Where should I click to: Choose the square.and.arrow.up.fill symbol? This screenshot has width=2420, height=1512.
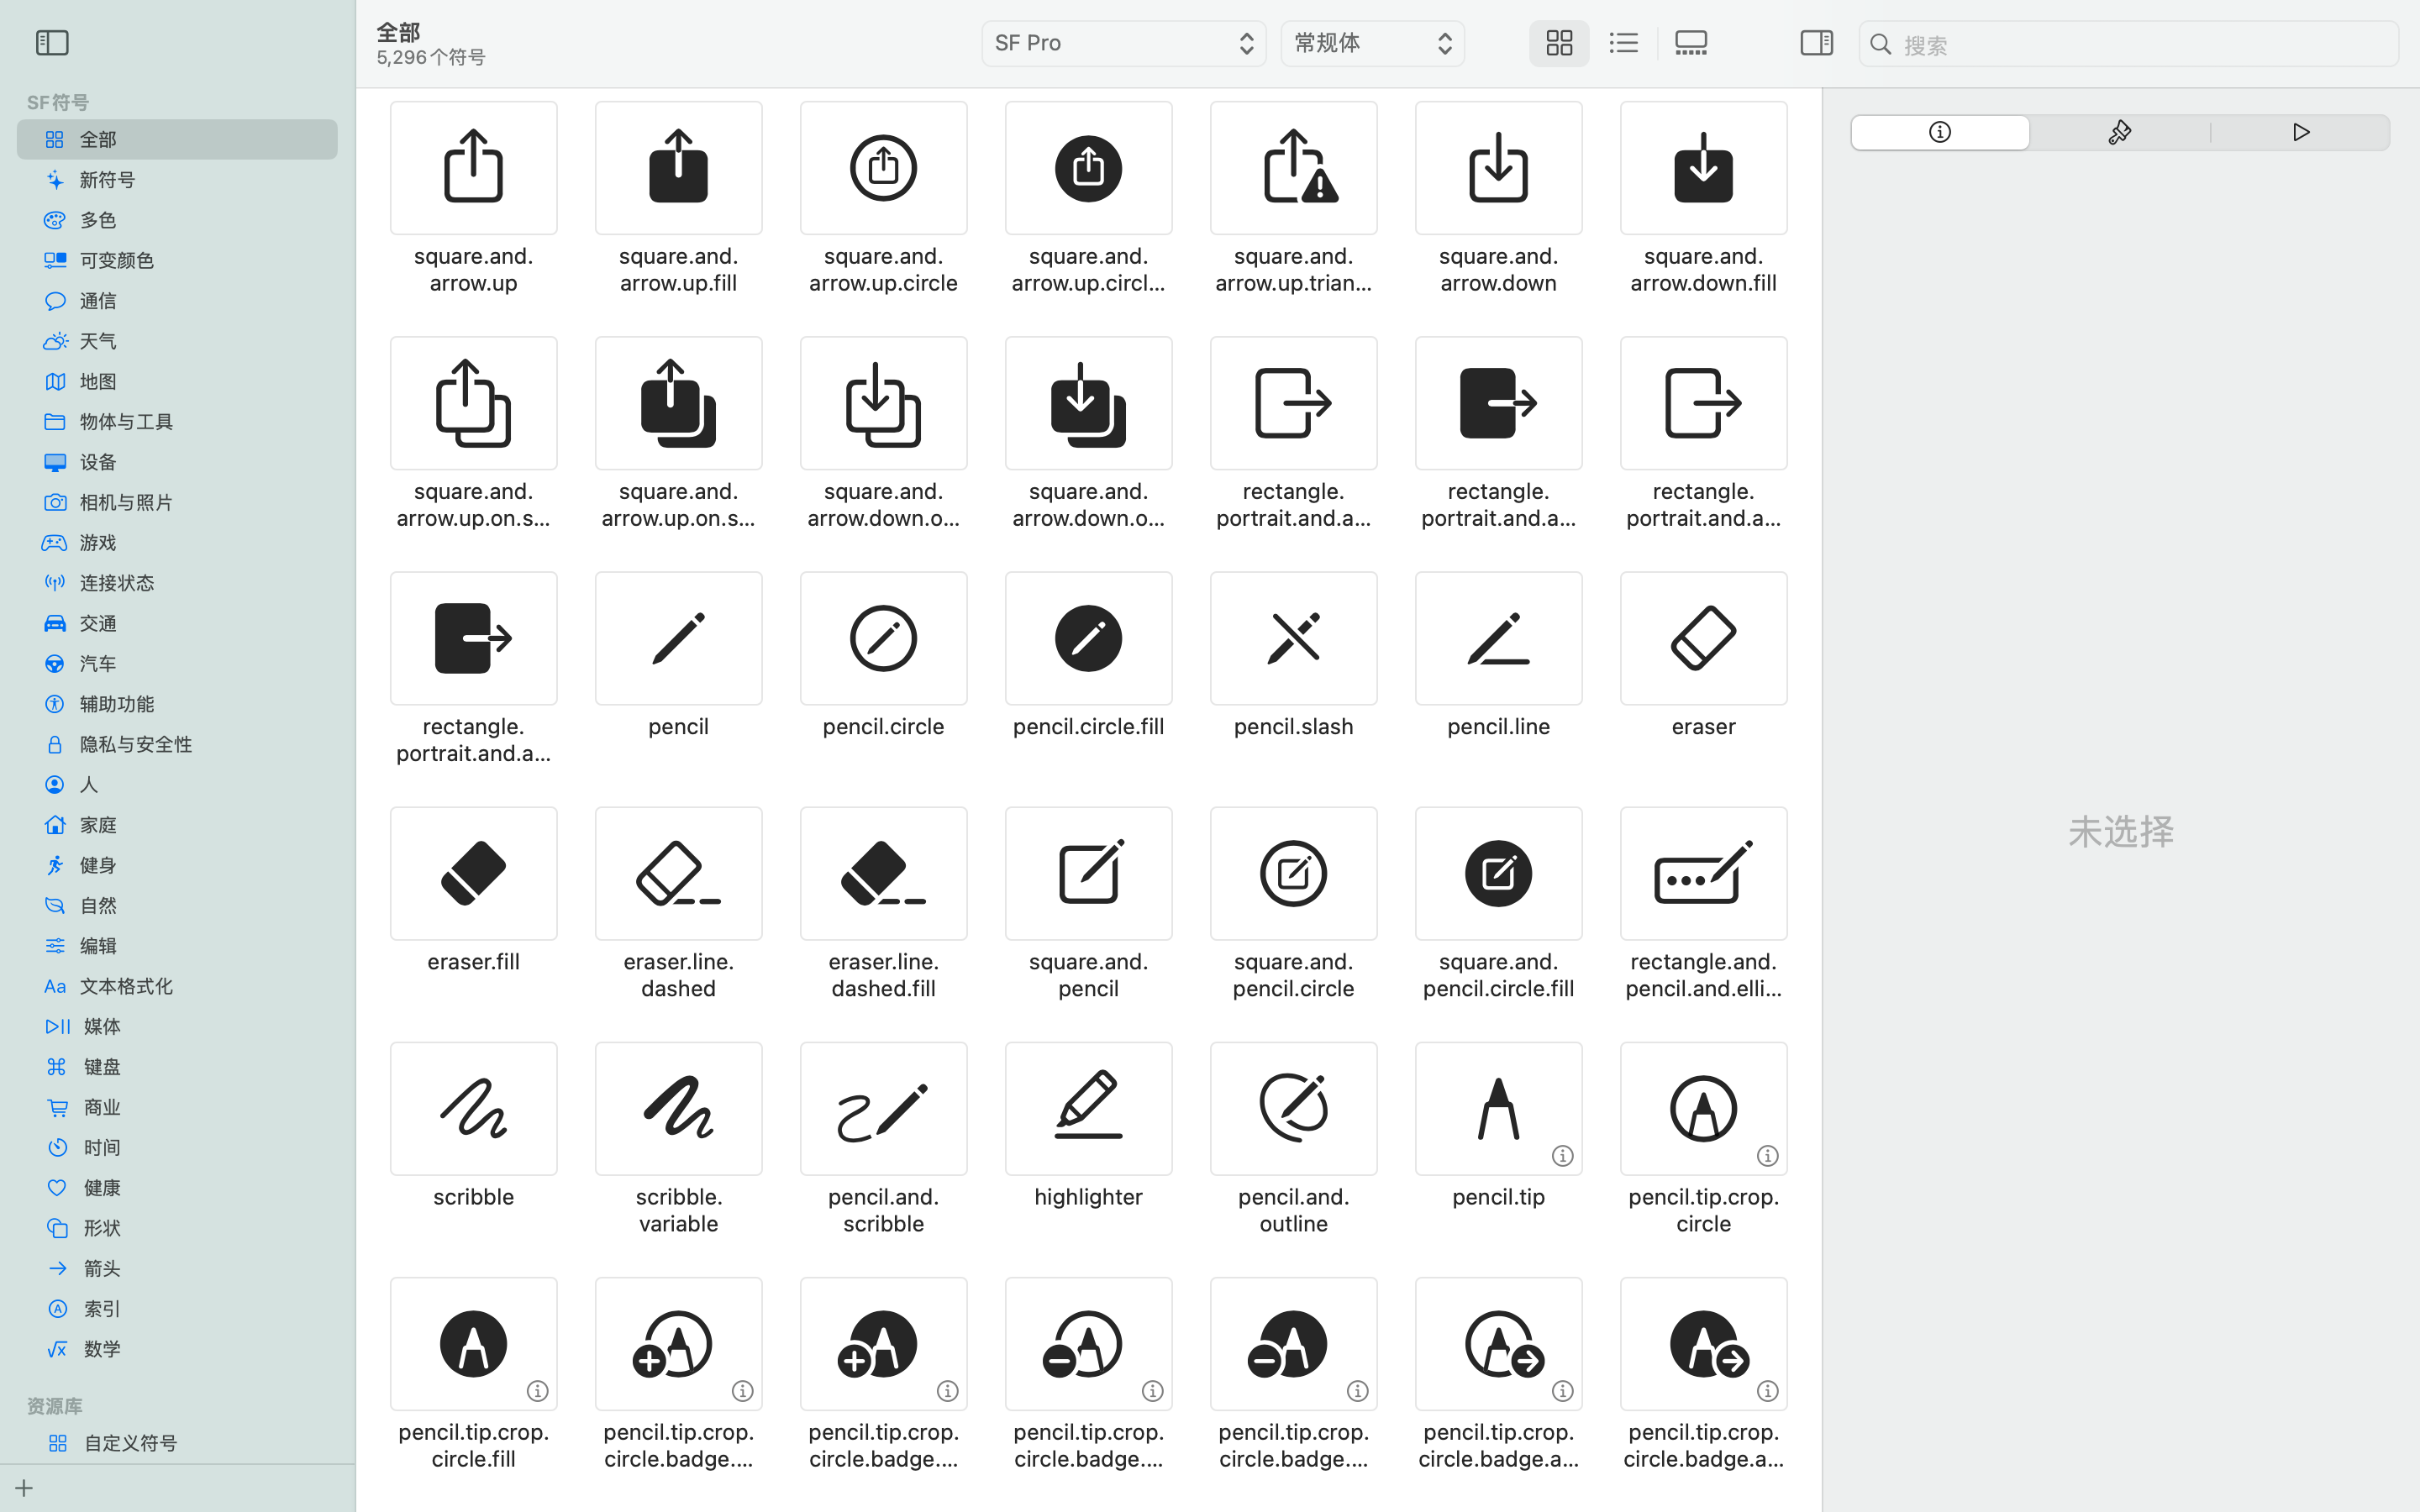point(678,168)
